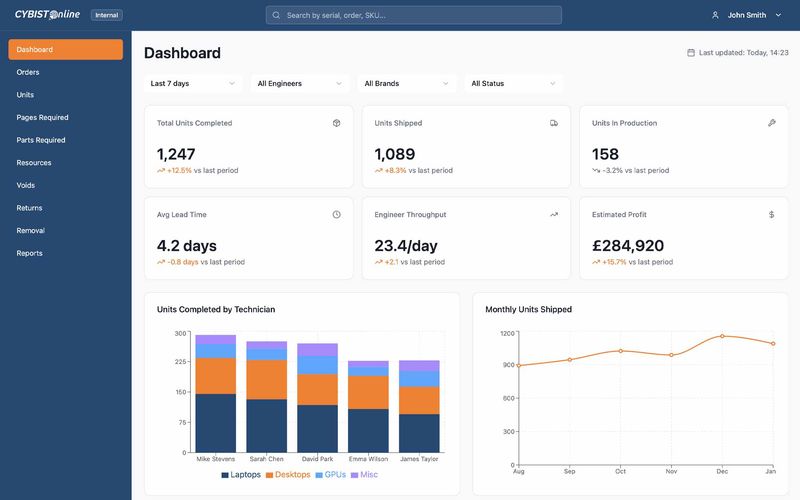
Task: Open Removal in the sidebar
Action: point(65,231)
